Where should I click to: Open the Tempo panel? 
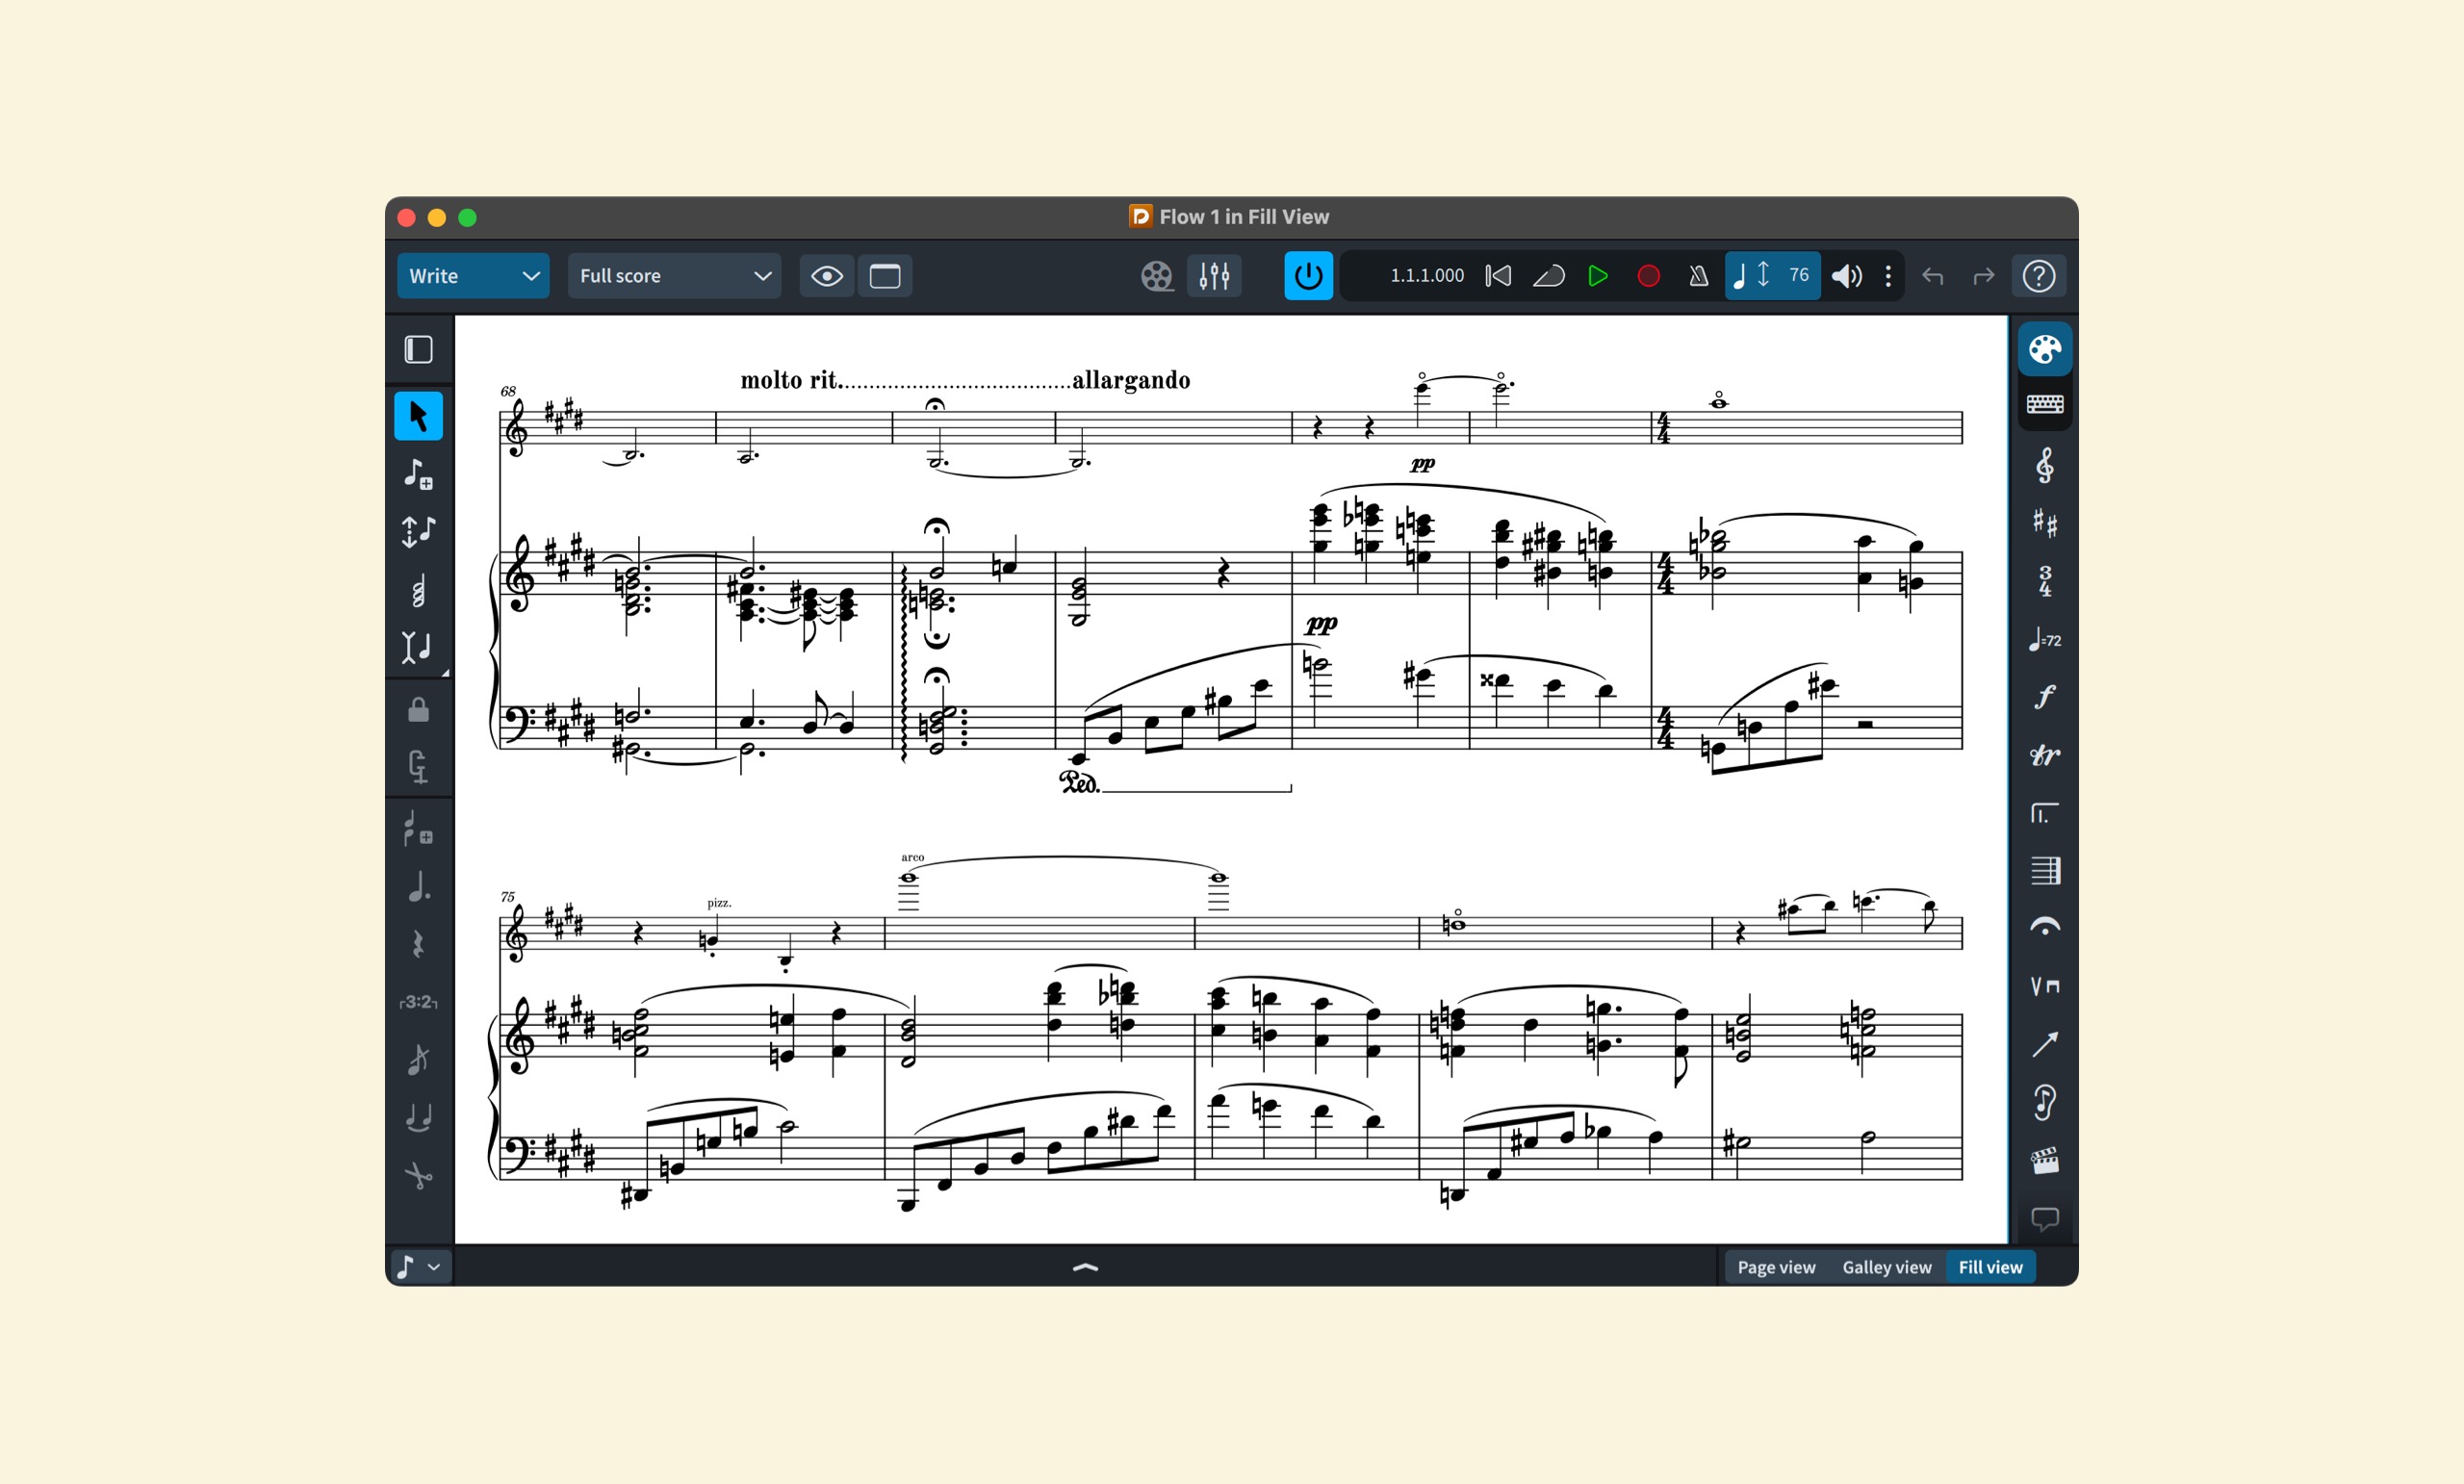click(2044, 640)
